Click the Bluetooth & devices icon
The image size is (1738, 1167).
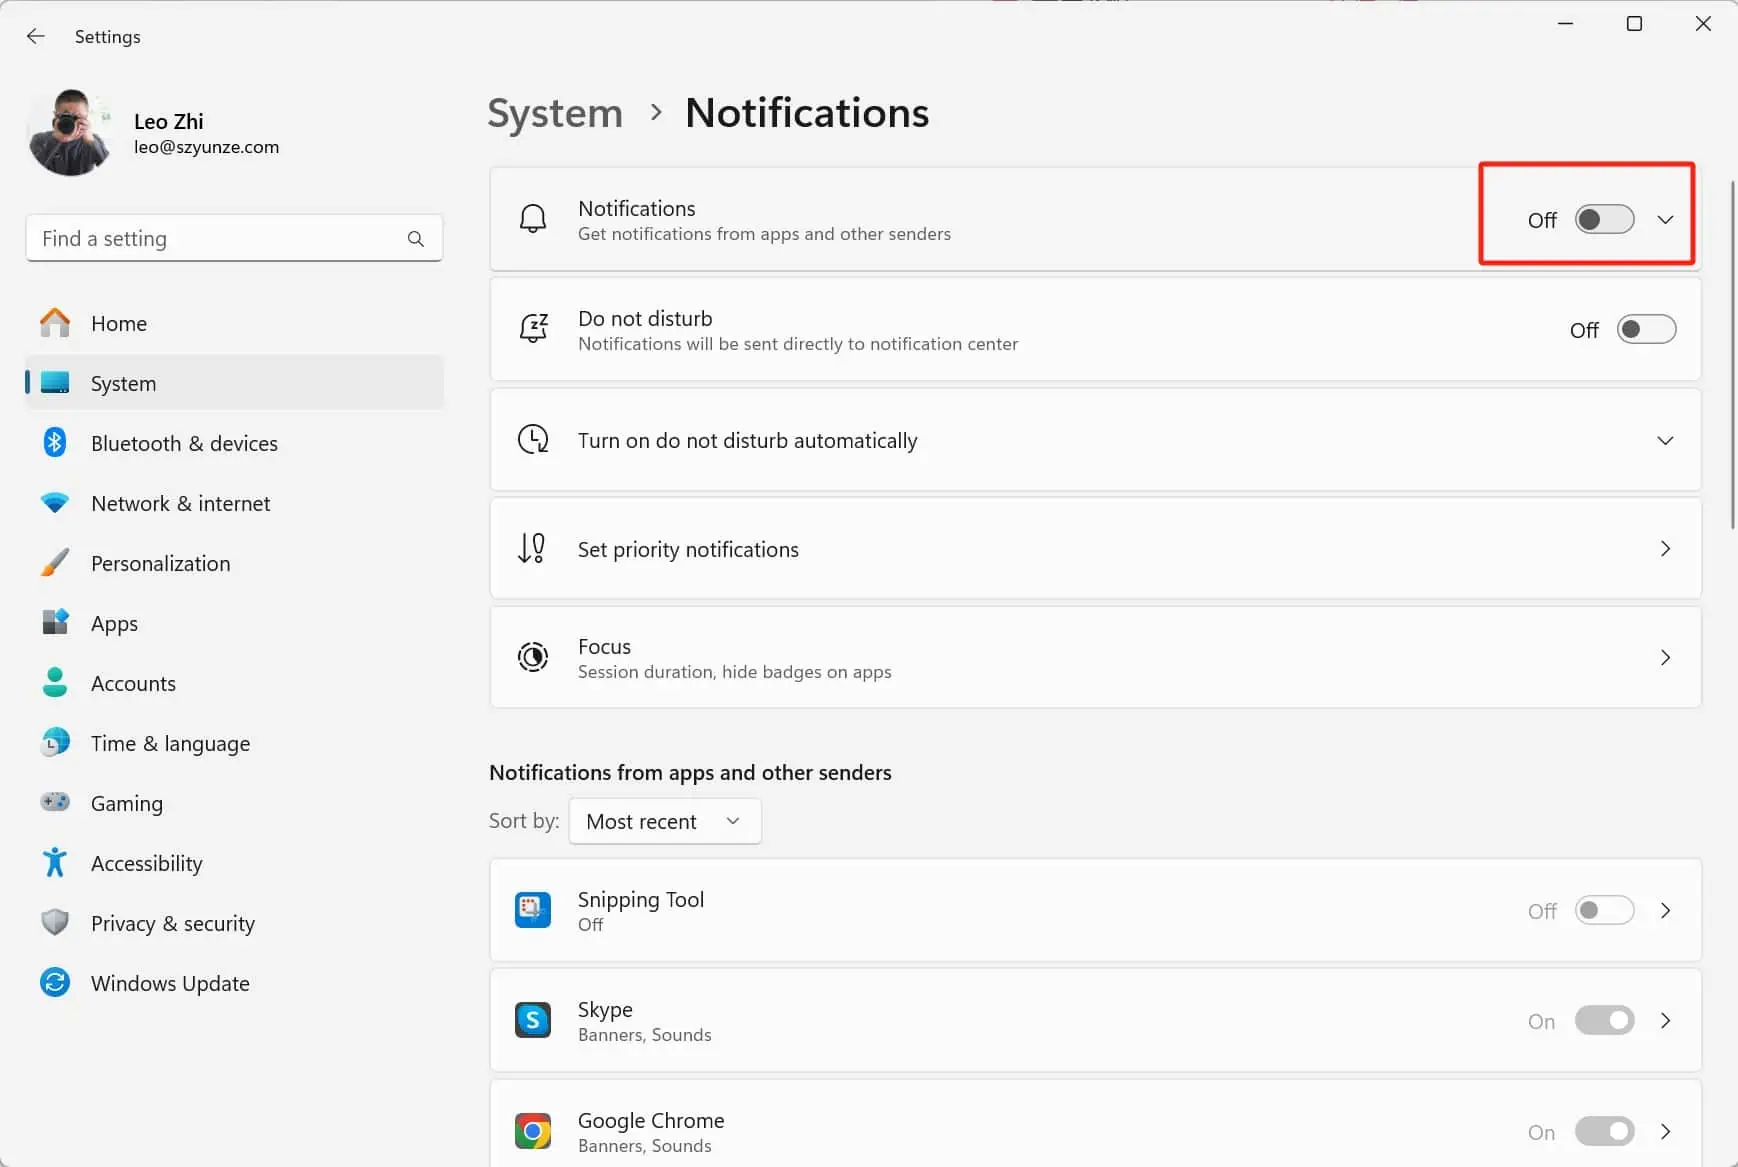pos(55,443)
